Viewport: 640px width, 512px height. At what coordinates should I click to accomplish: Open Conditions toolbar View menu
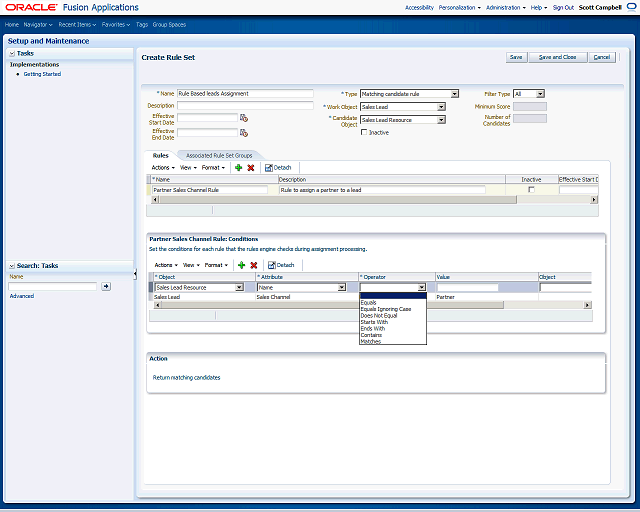pyautogui.click(x=191, y=265)
